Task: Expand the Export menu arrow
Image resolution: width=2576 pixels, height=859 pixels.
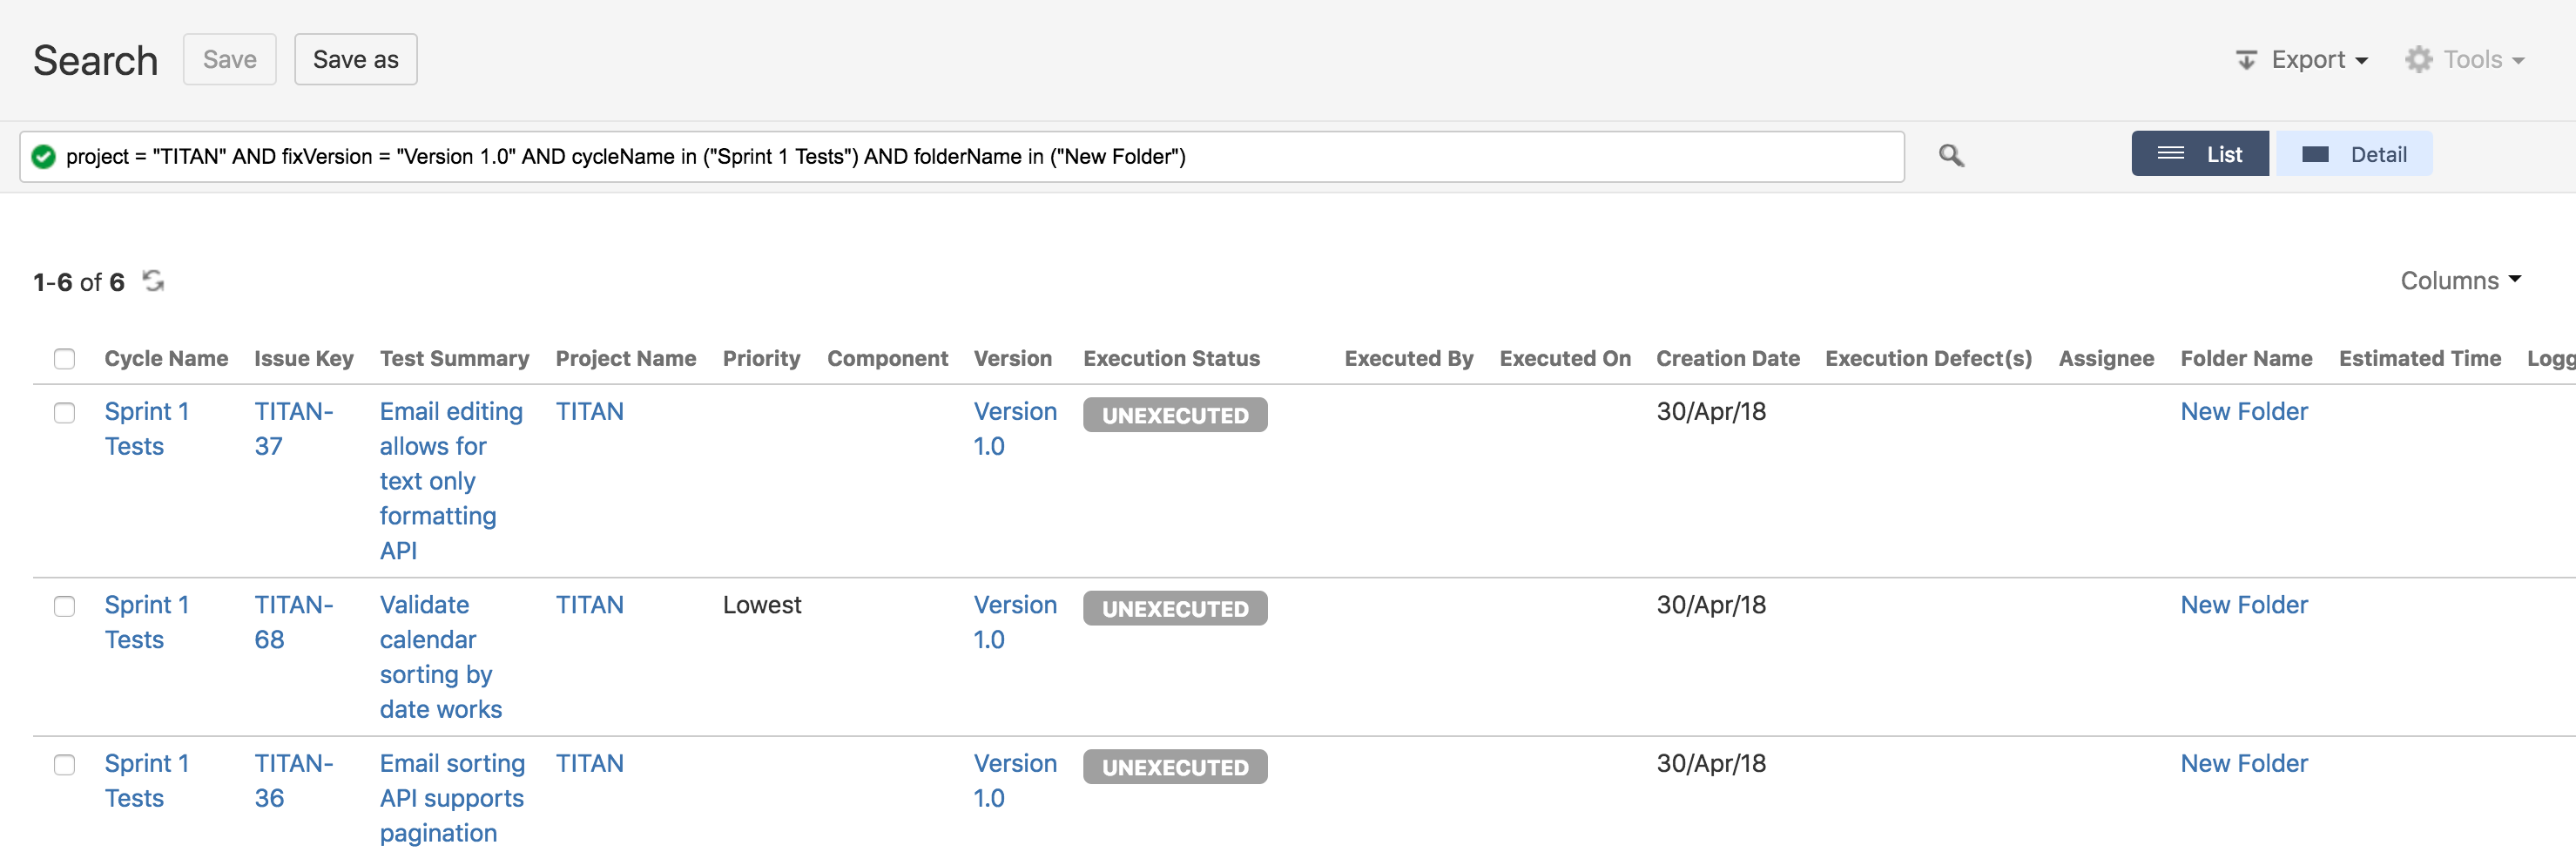Action: [x=2363, y=60]
